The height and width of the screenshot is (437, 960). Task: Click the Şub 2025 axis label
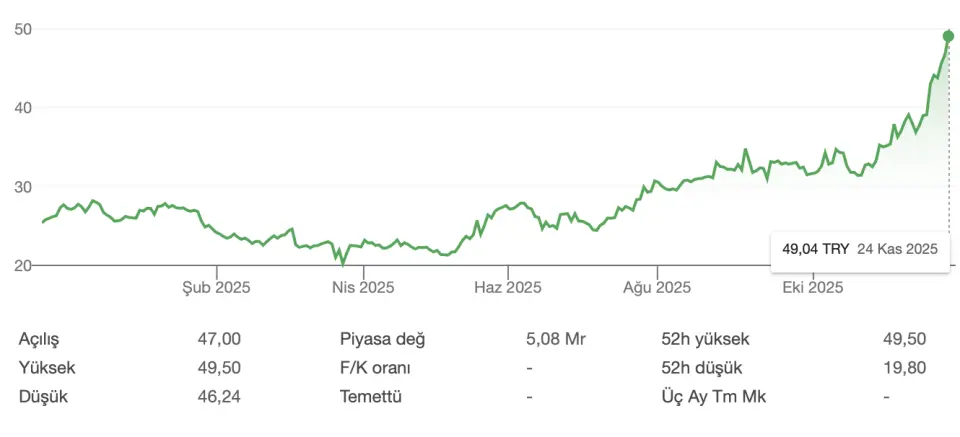tap(215, 288)
